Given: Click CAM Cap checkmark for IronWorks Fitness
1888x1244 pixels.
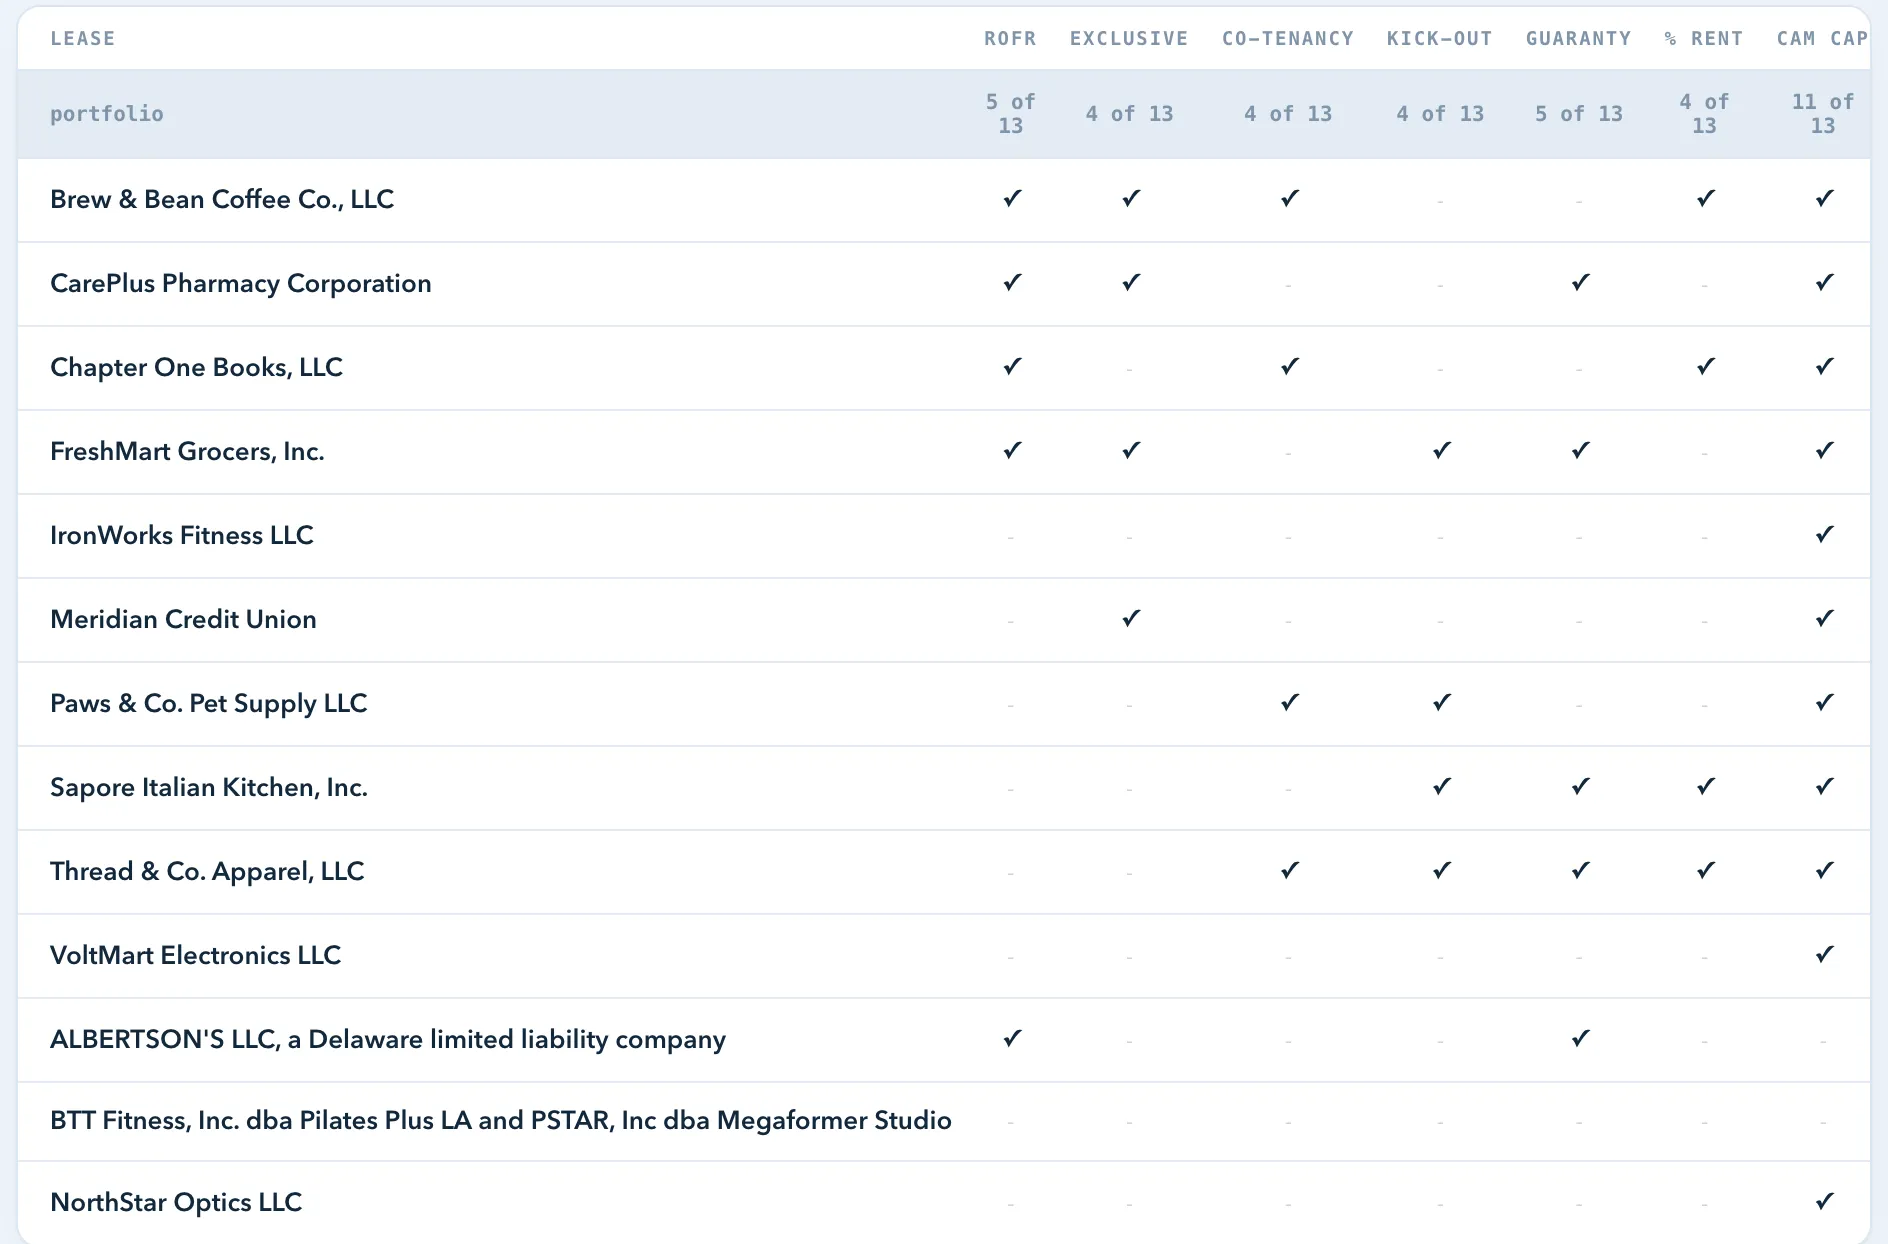Looking at the screenshot, I should pos(1824,535).
